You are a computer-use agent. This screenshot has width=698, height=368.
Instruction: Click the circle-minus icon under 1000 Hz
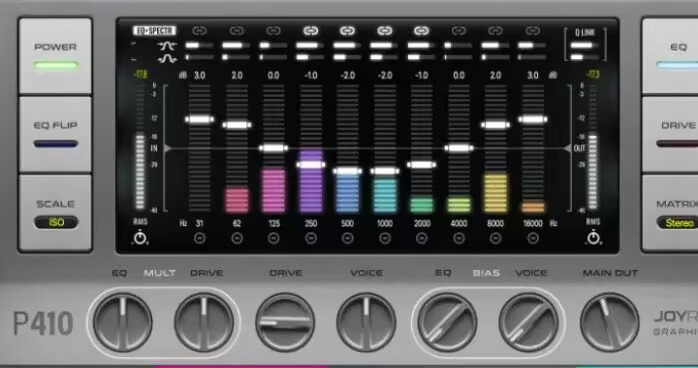(x=385, y=239)
